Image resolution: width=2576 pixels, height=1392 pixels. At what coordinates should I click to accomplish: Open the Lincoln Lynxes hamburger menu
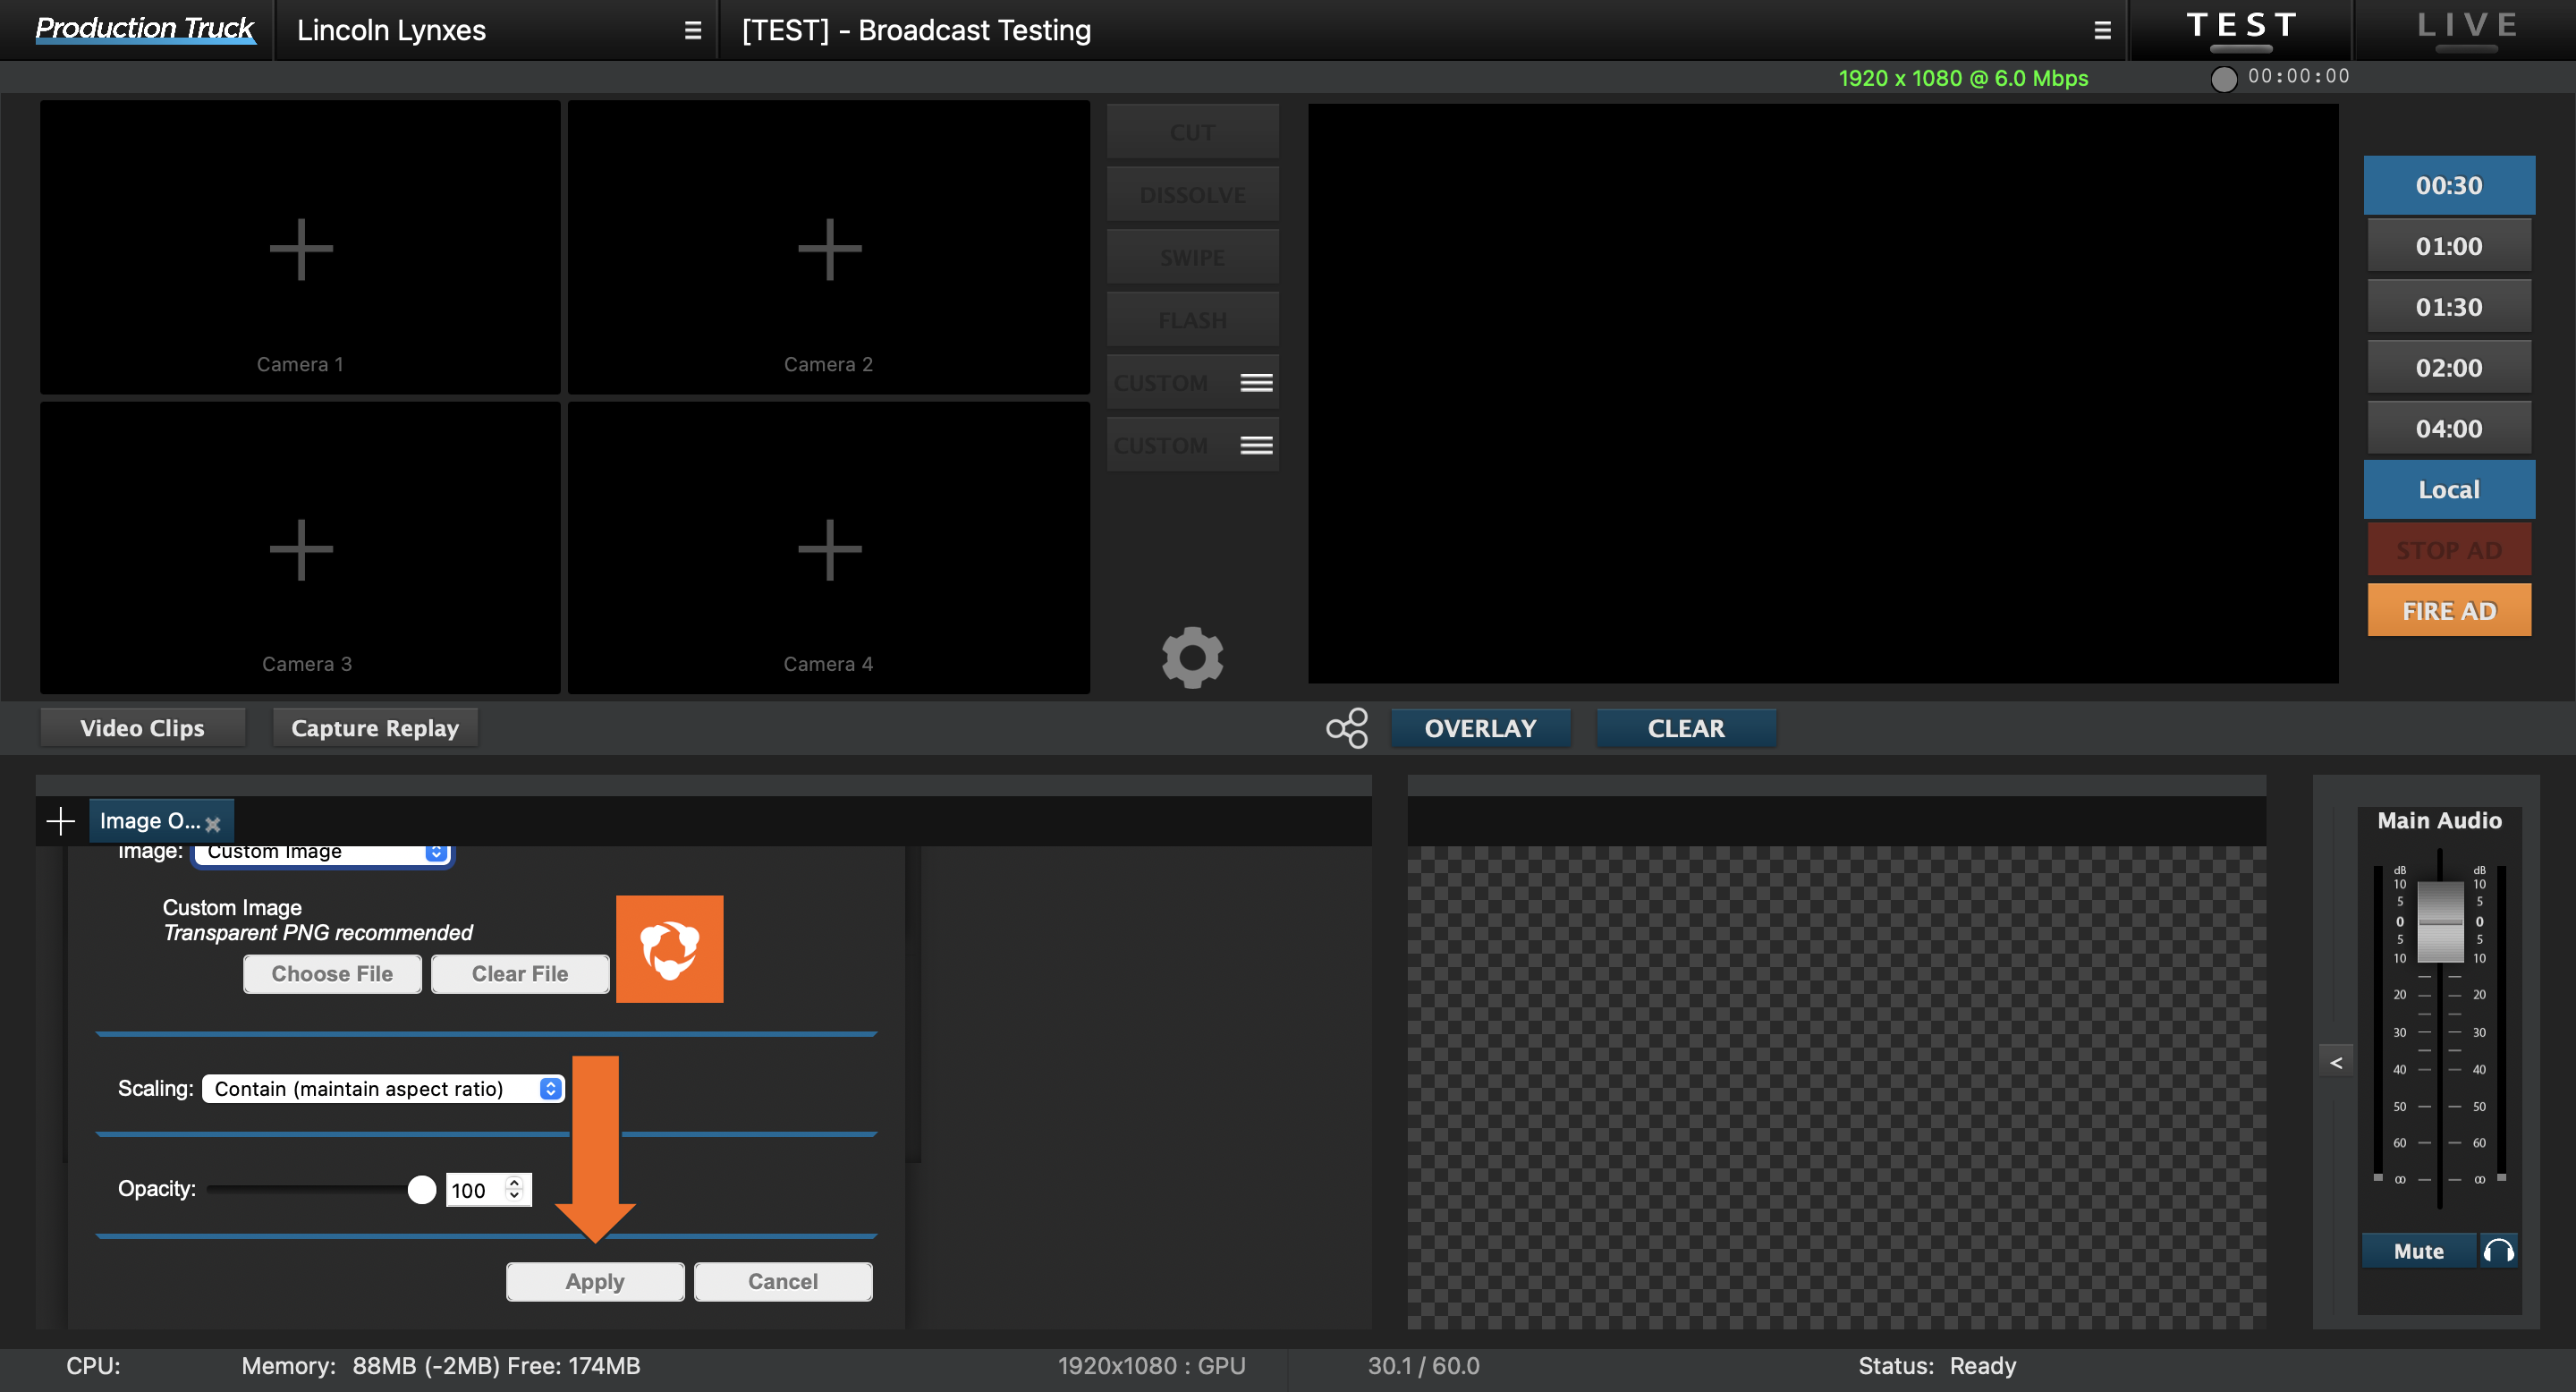pyautogui.click(x=692, y=30)
